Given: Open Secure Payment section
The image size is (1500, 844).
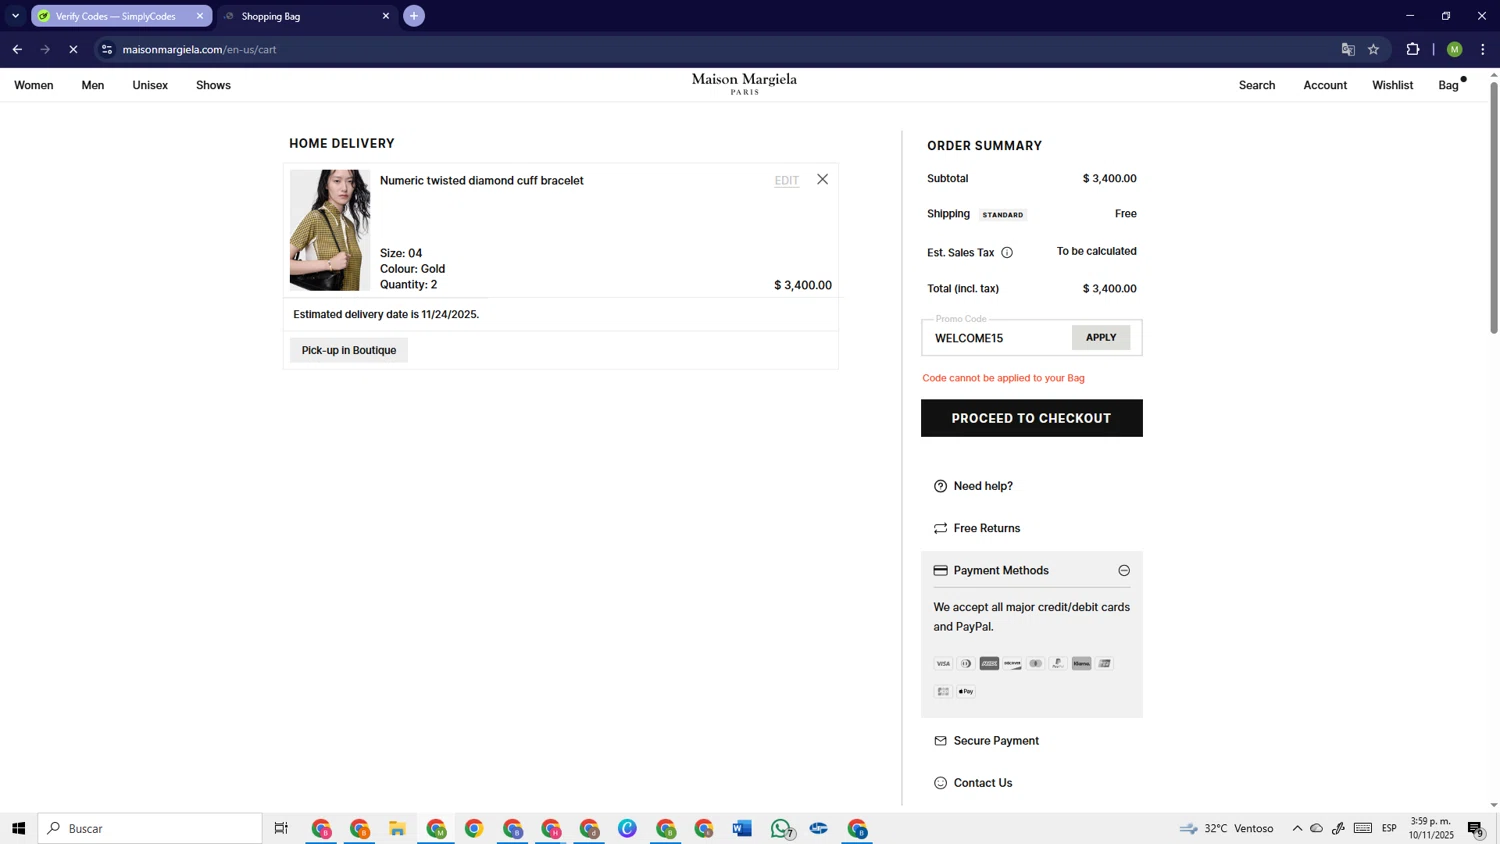Looking at the screenshot, I should tap(996, 741).
